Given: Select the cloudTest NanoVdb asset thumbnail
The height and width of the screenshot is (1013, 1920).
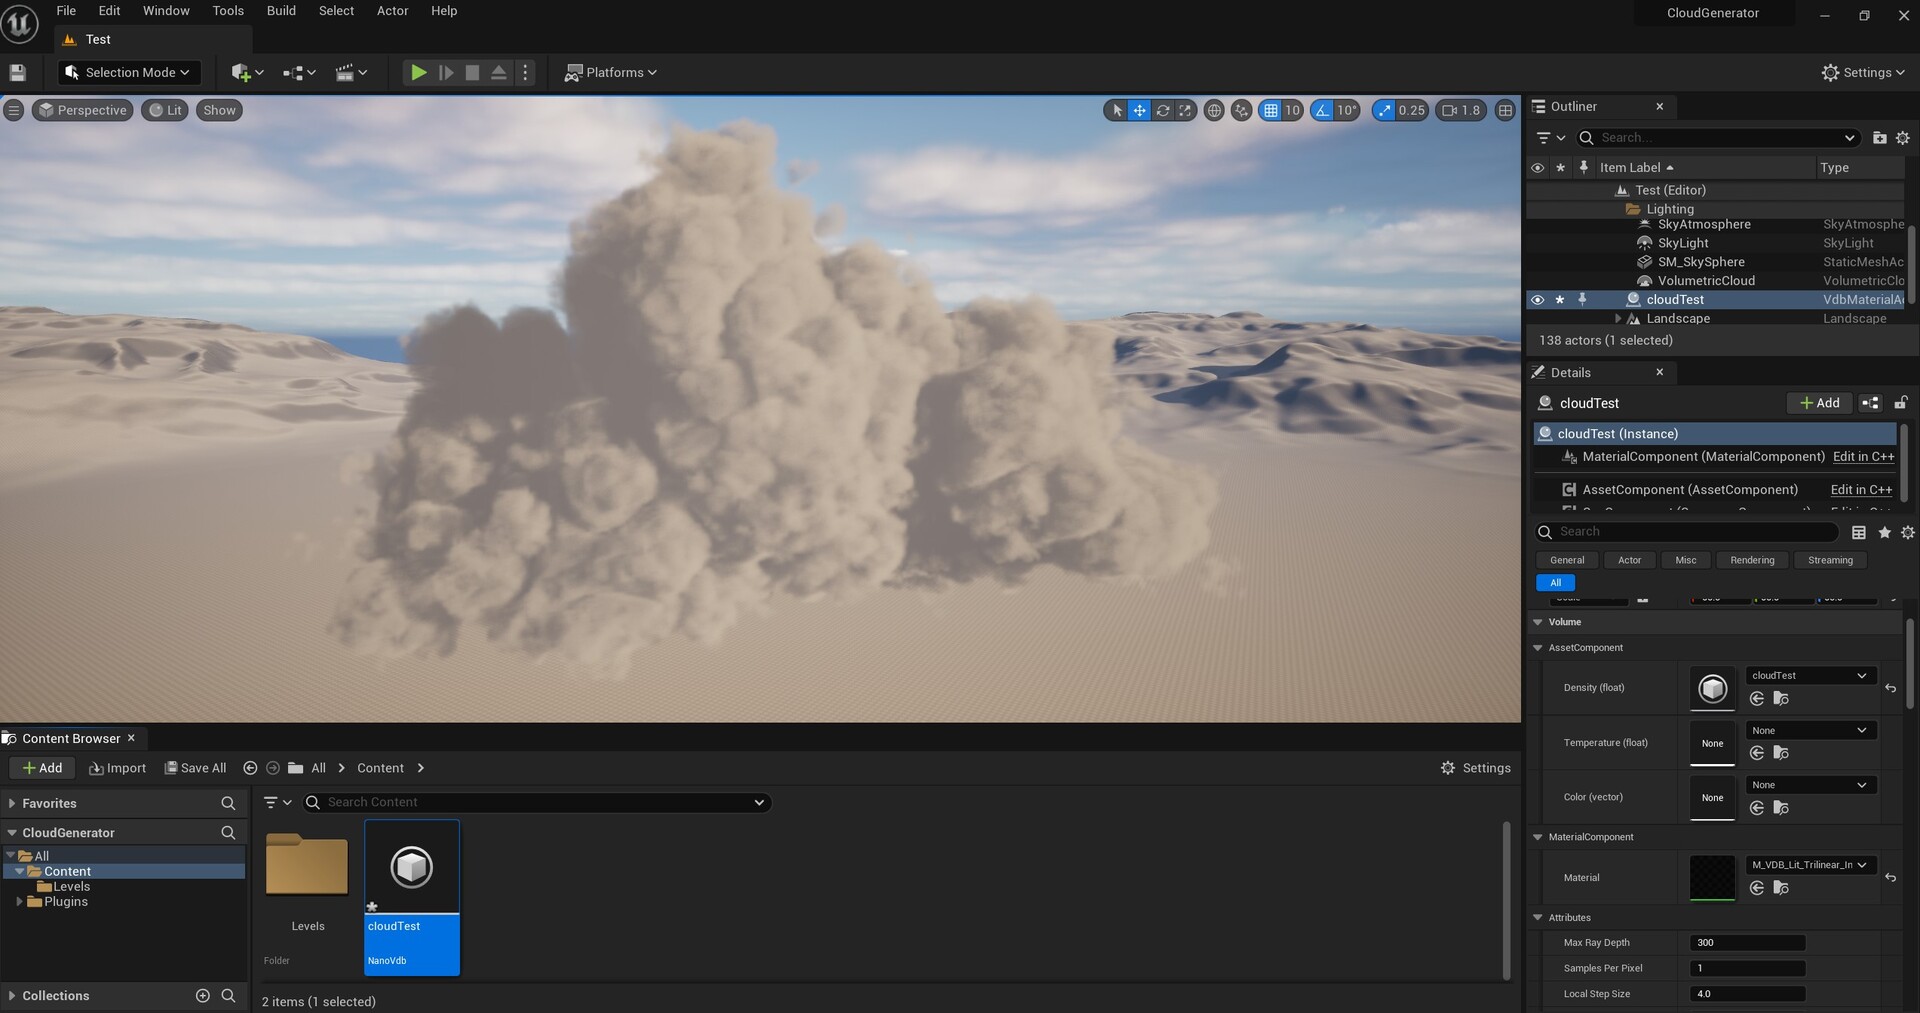Looking at the screenshot, I should click(x=411, y=868).
